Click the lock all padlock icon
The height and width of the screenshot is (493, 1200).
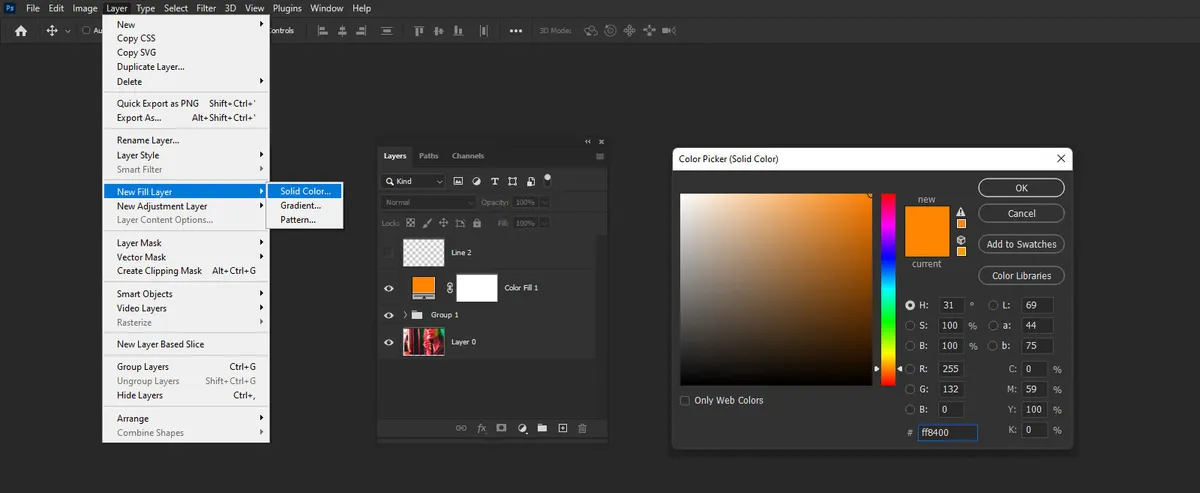coord(477,223)
